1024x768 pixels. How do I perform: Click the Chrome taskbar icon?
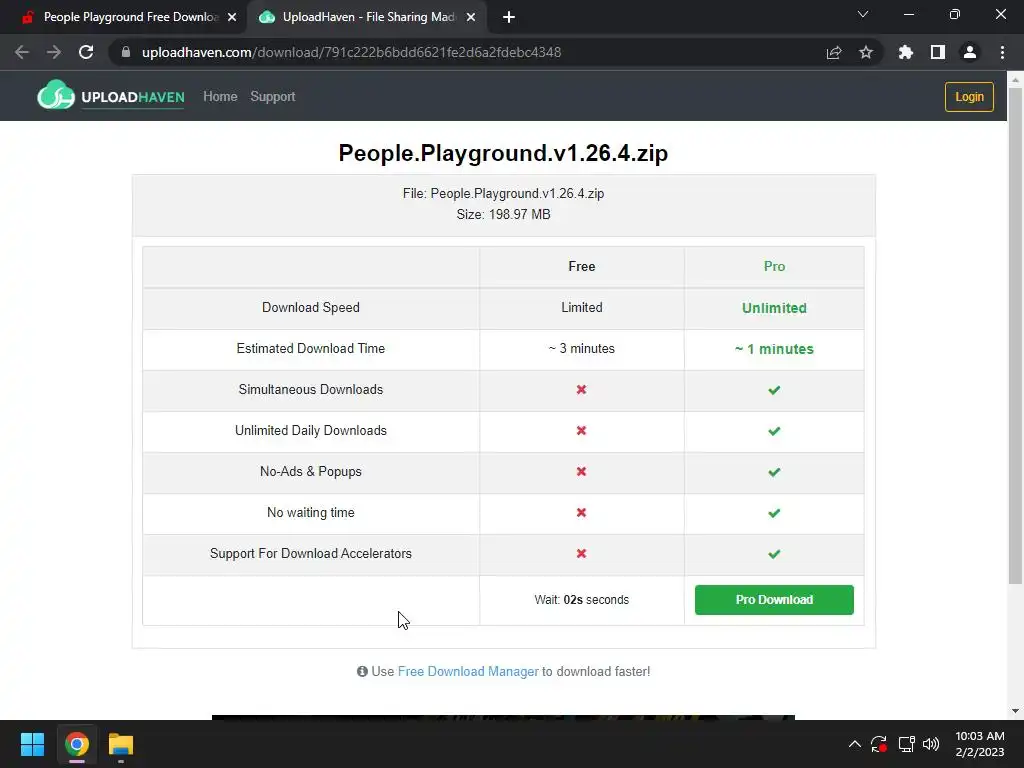[x=76, y=744]
